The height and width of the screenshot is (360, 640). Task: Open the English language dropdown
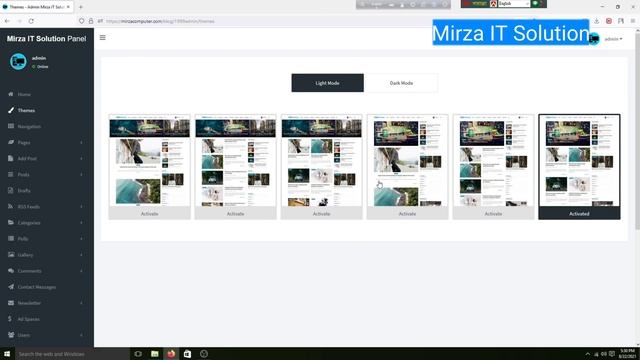coord(513,4)
